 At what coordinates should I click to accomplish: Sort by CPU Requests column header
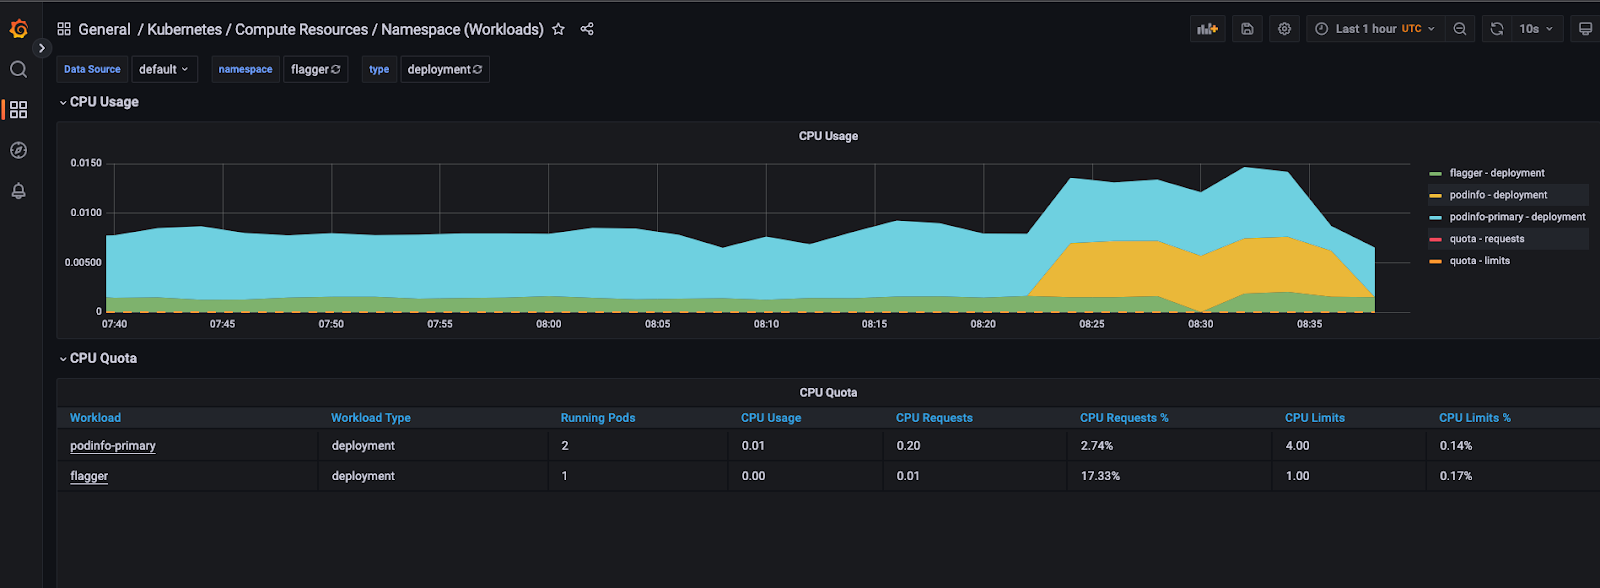[x=934, y=418]
